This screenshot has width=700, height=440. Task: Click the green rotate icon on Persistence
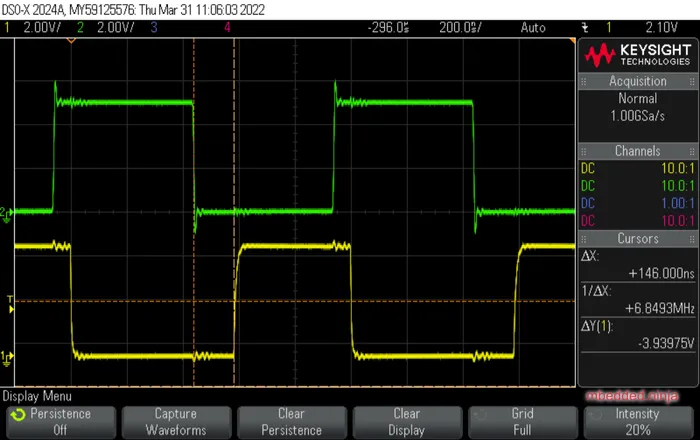point(18,414)
